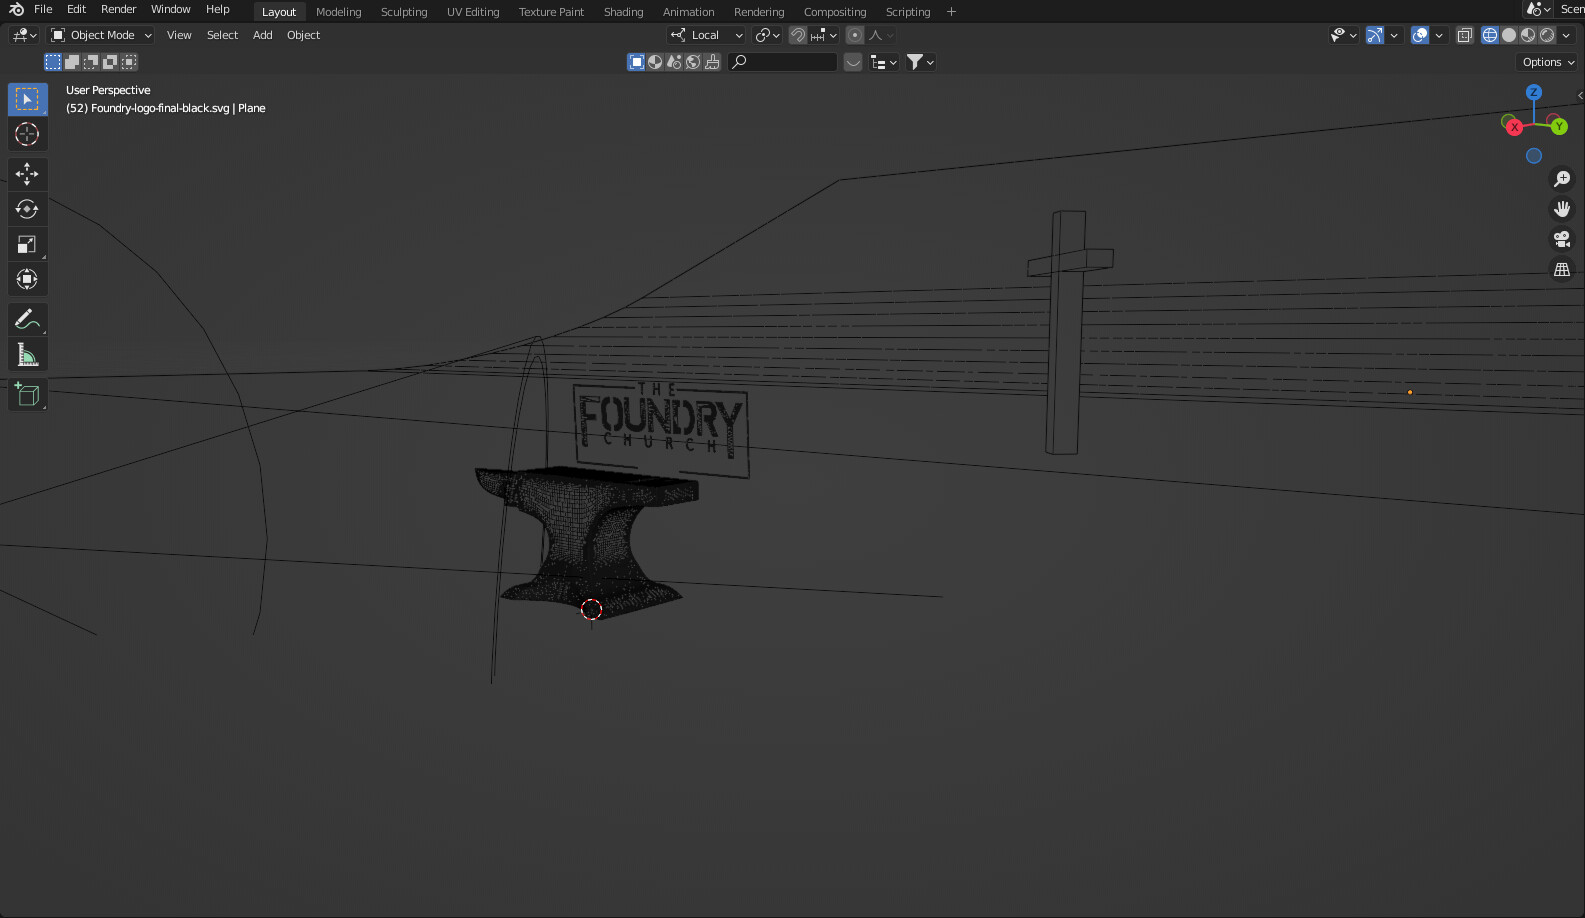Toggle snapping magnet

[x=798, y=35]
